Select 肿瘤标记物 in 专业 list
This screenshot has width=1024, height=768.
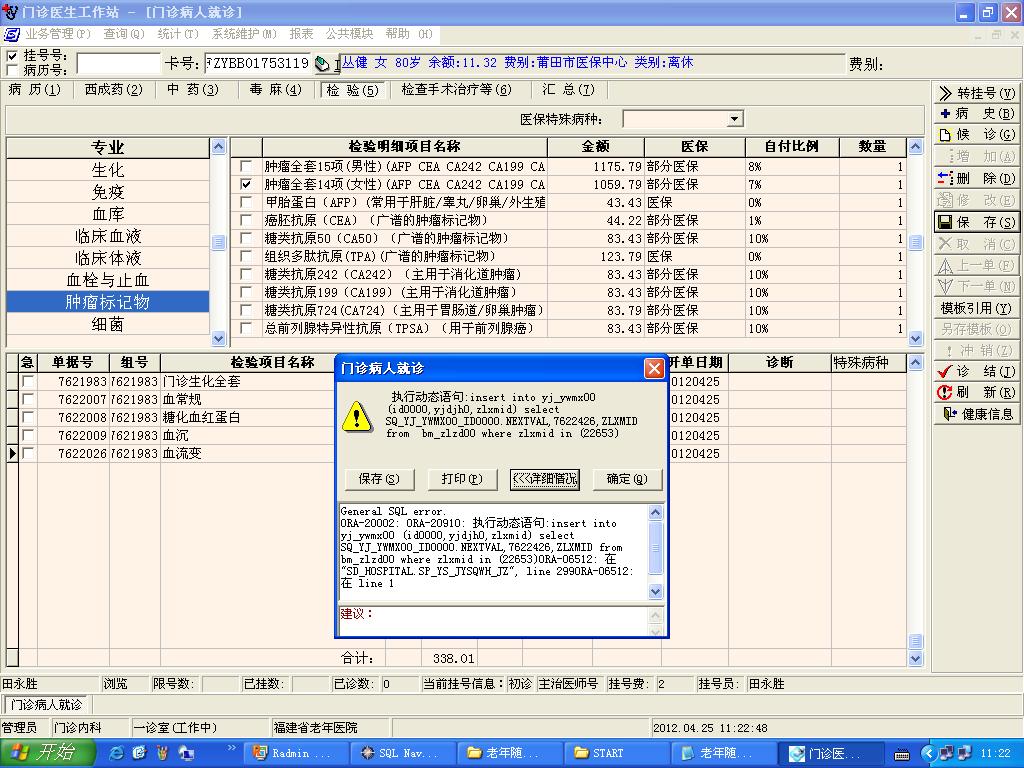(108, 302)
